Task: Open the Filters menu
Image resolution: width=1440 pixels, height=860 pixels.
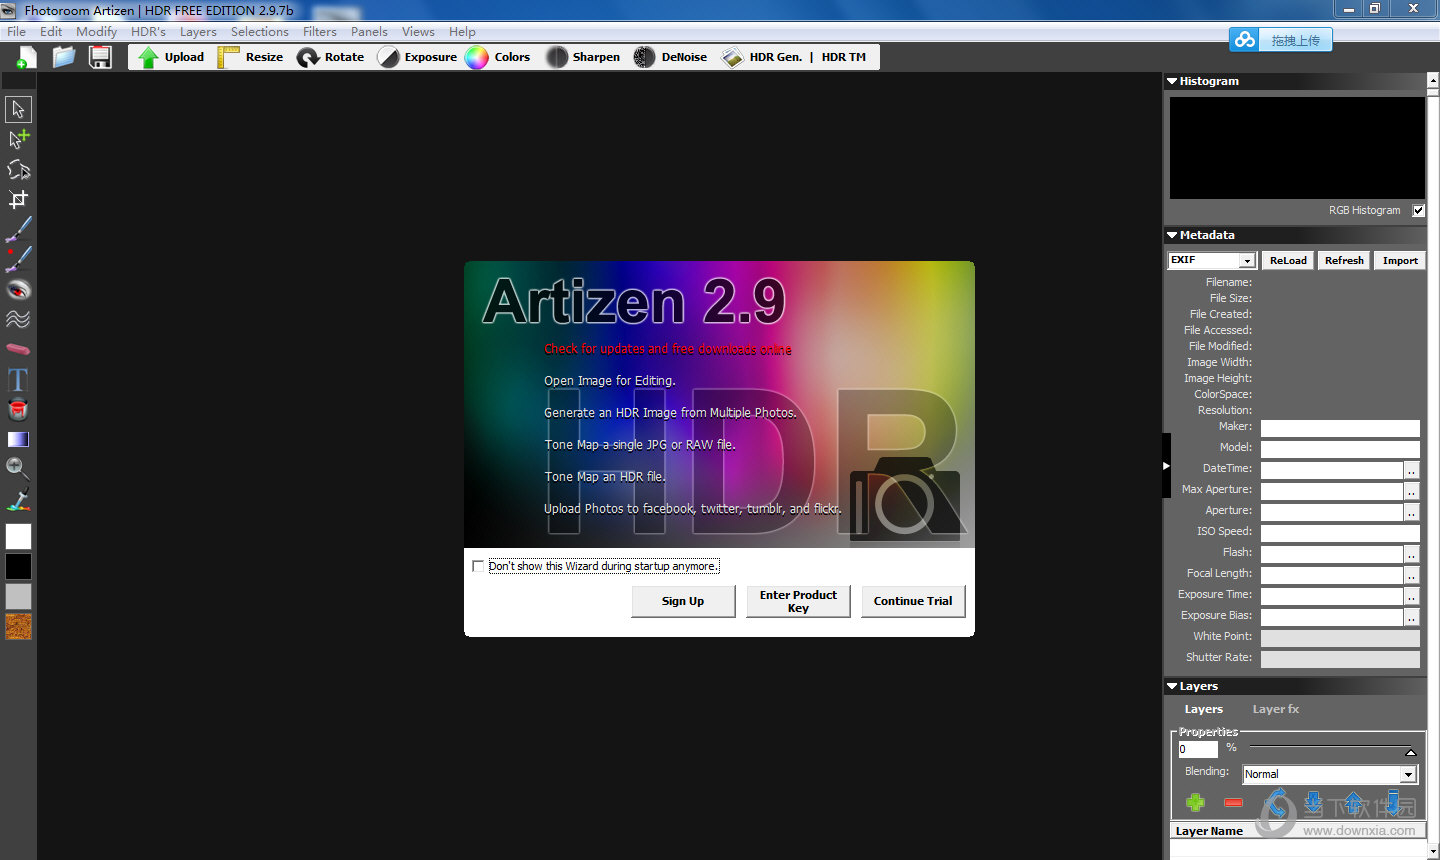Action: coord(320,32)
